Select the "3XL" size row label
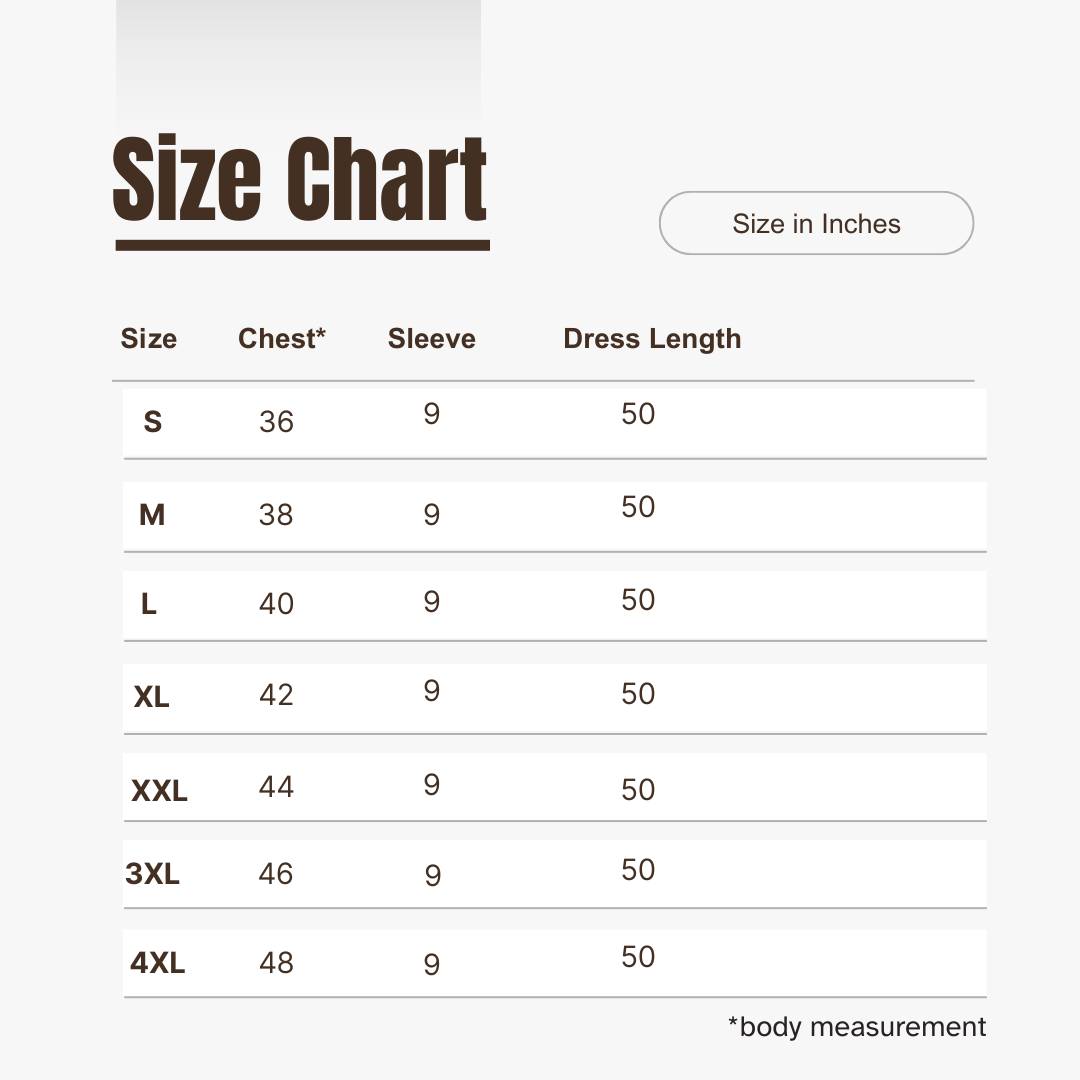Viewport: 1080px width, 1080px height. tap(153, 875)
